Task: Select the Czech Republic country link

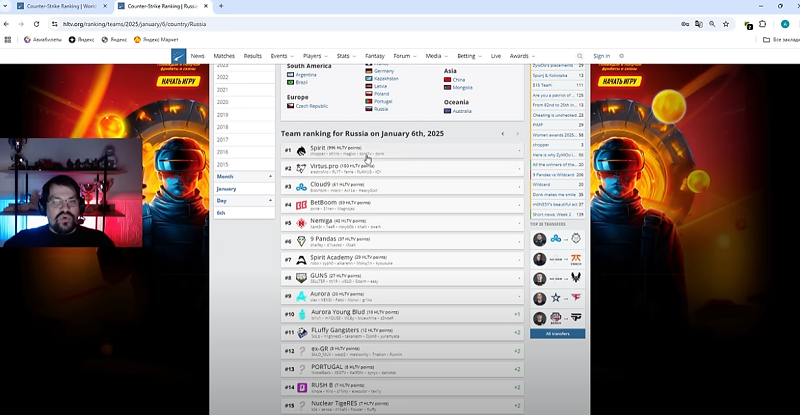Action: (x=312, y=106)
